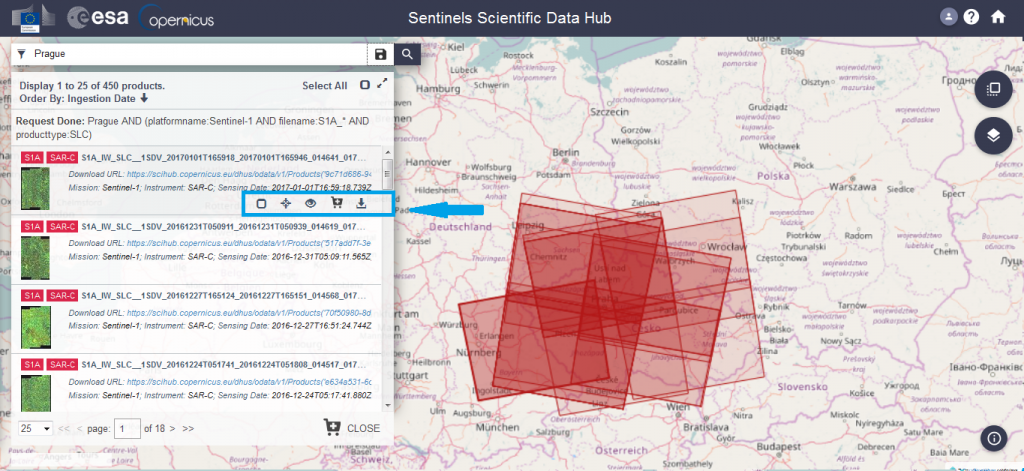Open download URL for 20161227T165124 product
This screenshot has width=1024, height=471.
pyautogui.click(x=249, y=312)
